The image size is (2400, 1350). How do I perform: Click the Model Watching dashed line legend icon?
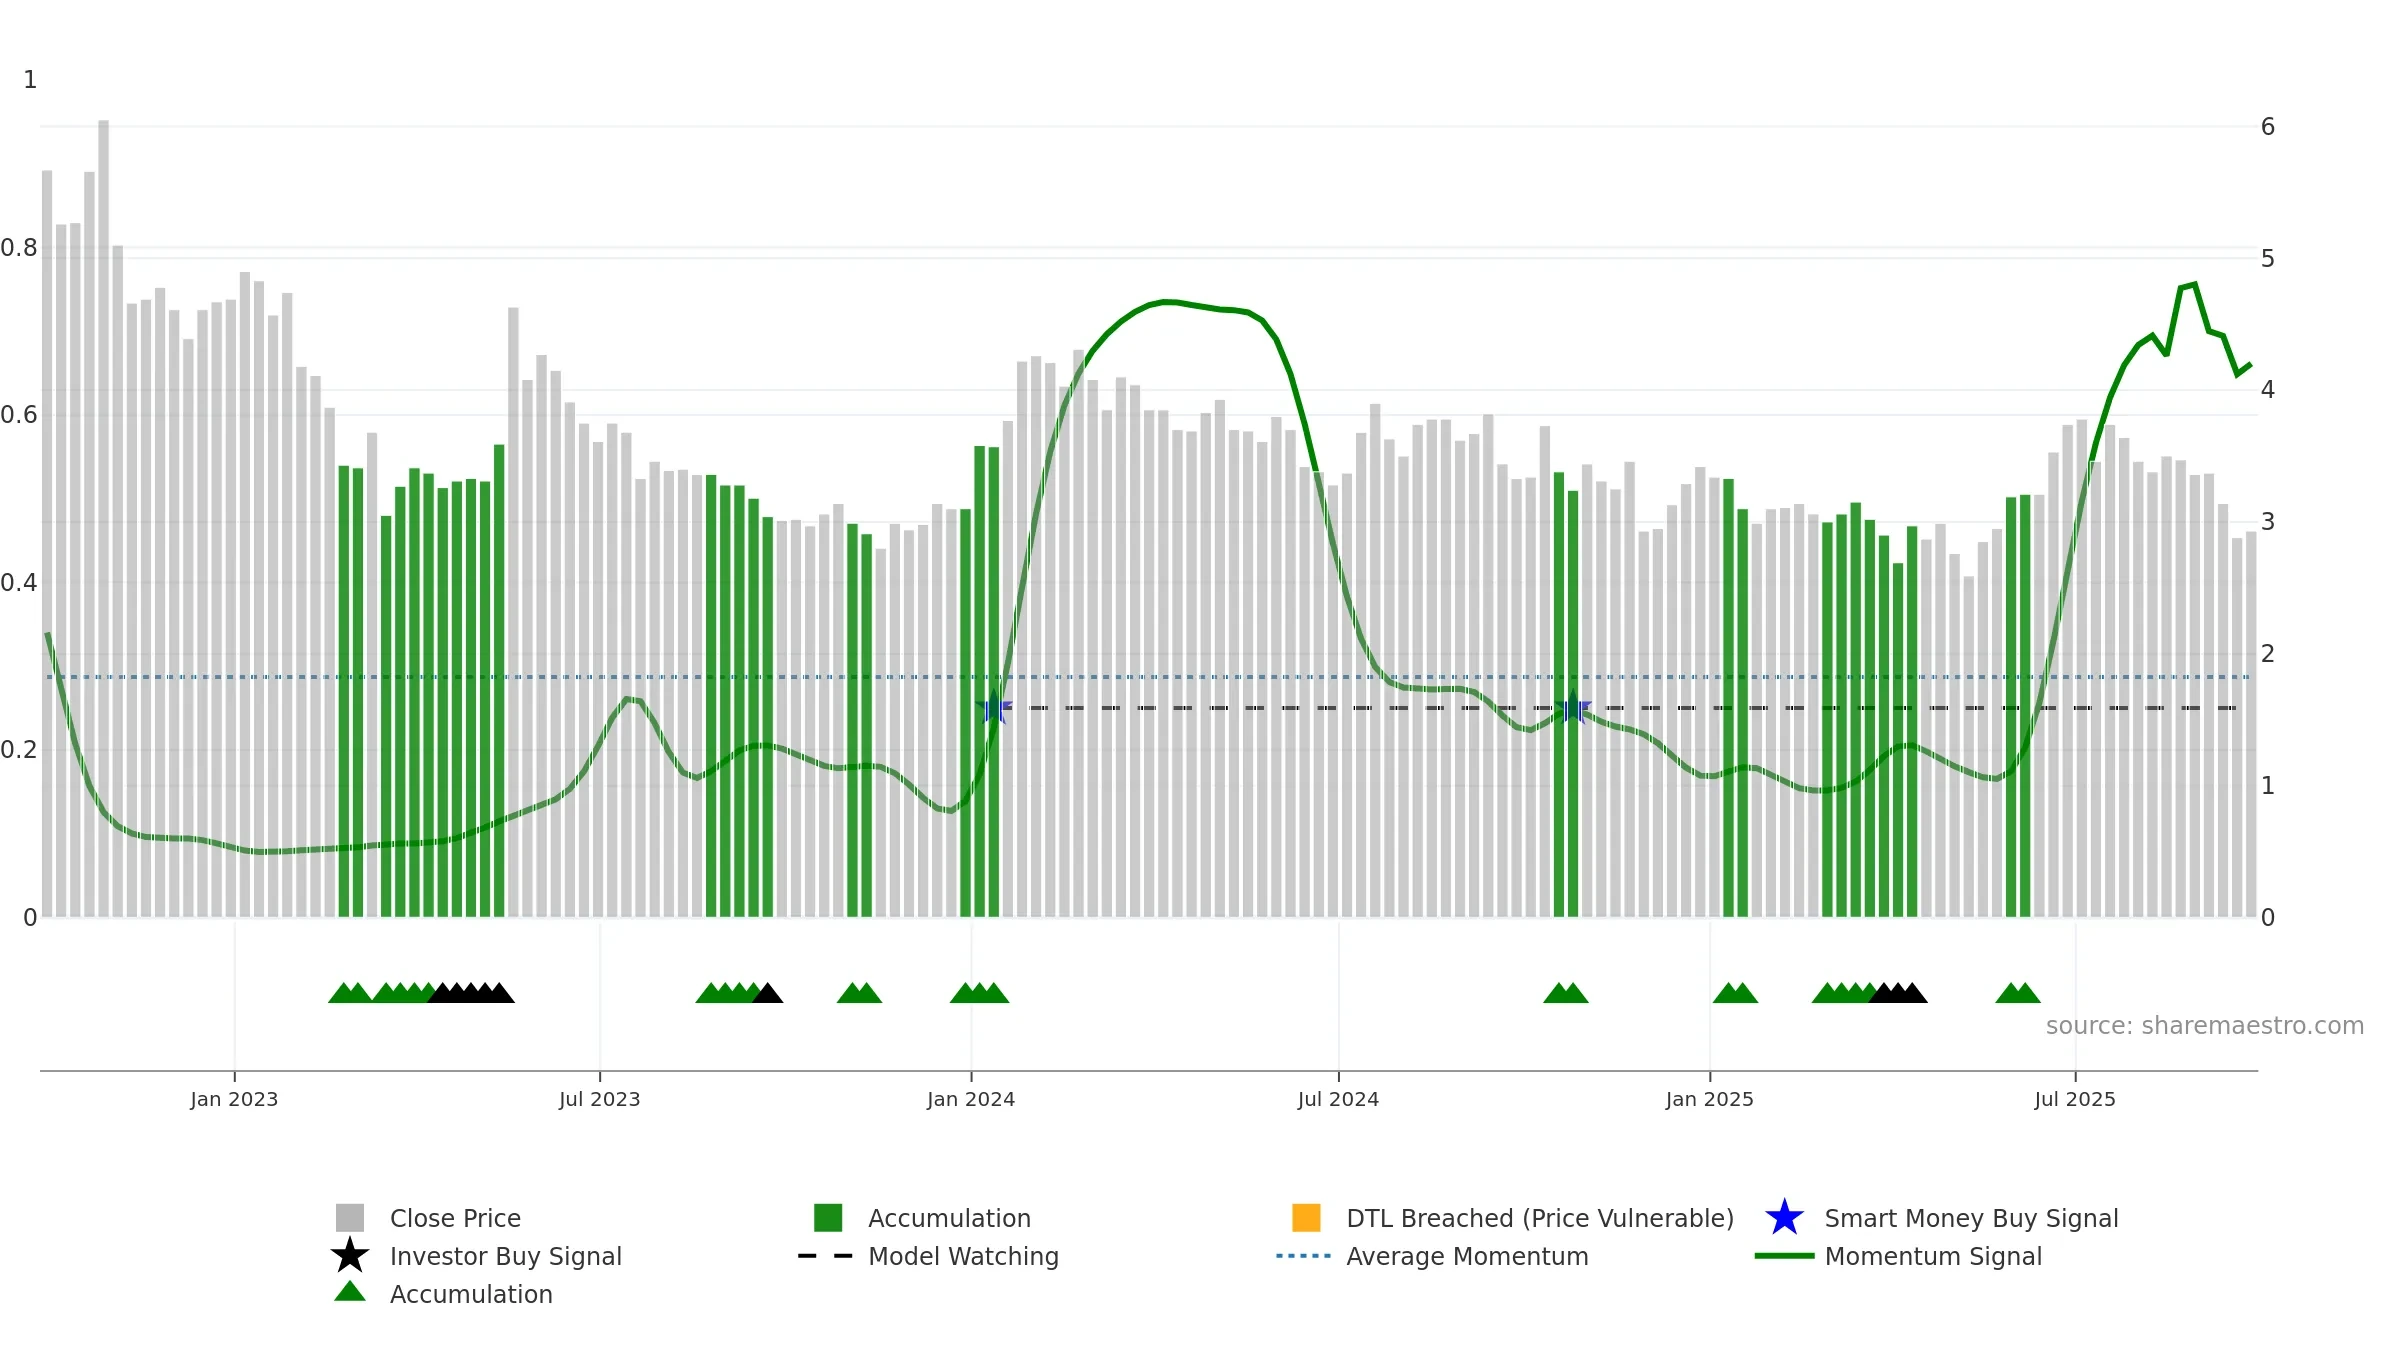point(825,1256)
